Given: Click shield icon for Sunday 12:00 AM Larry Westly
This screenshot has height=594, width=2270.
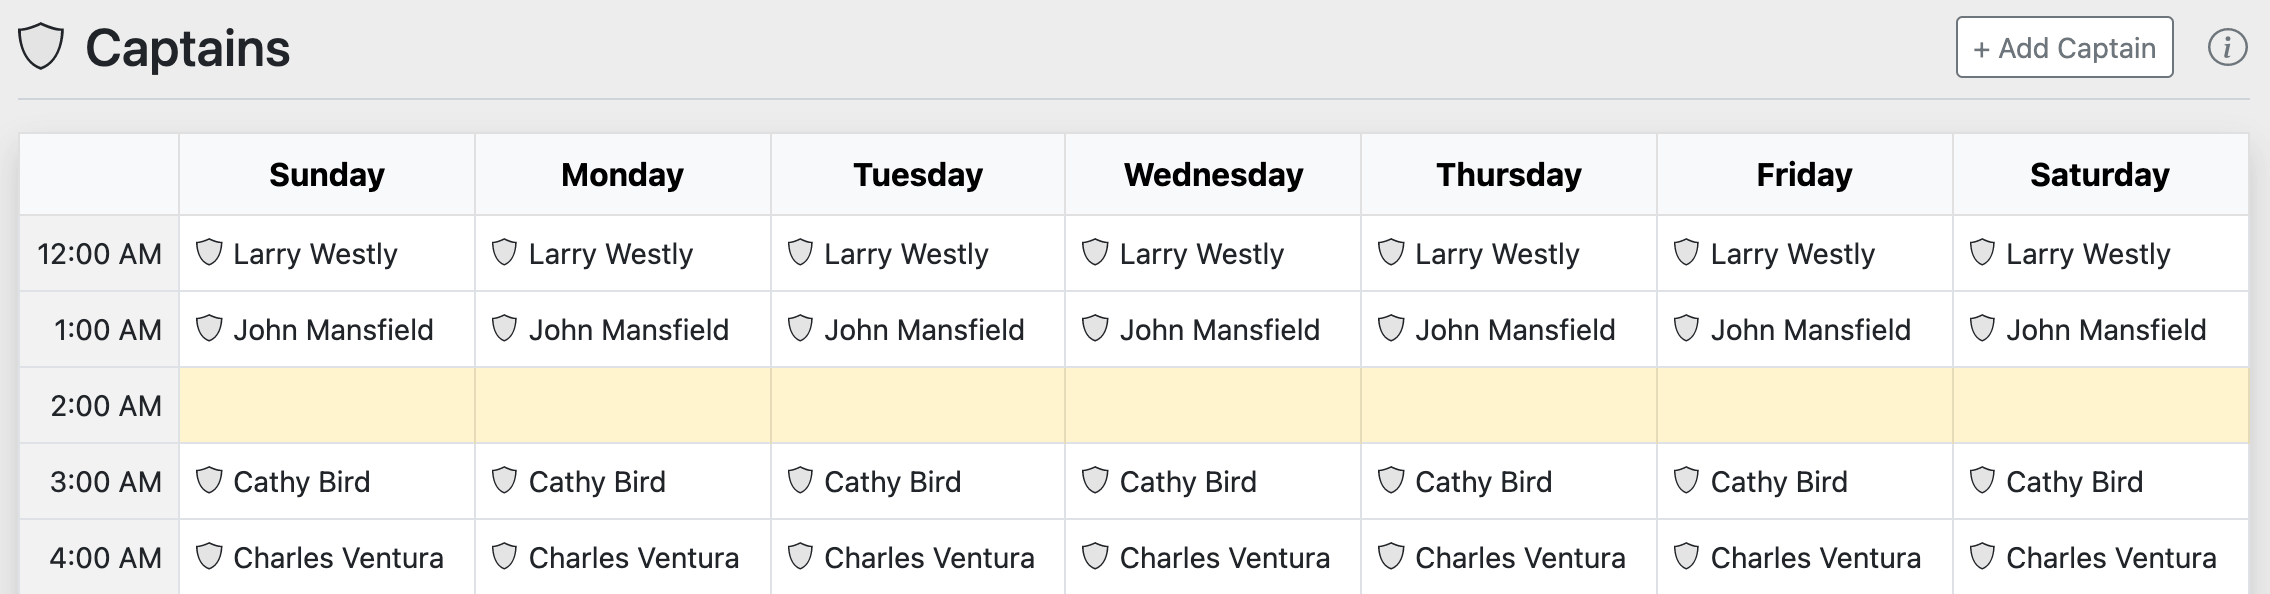Looking at the screenshot, I should (x=209, y=253).
